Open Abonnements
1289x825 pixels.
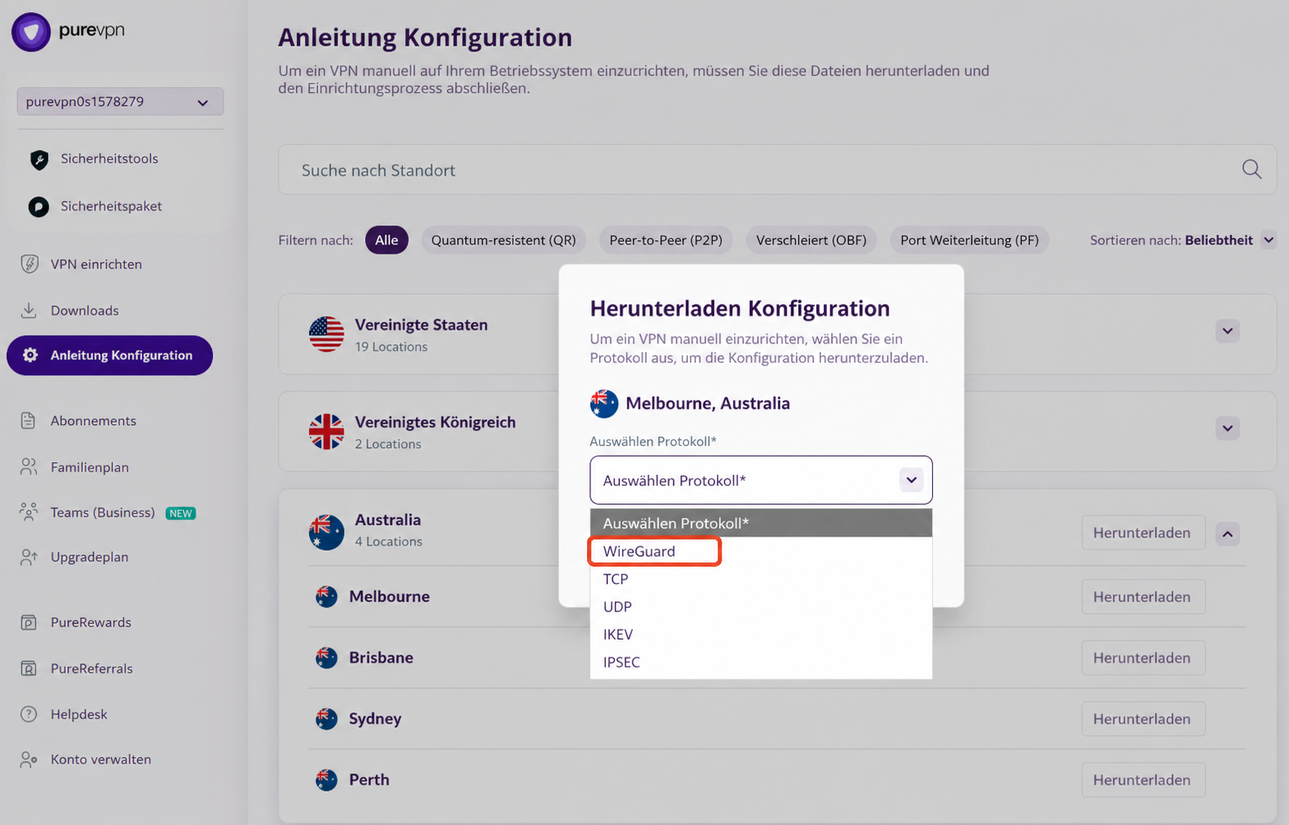point(93,421)
